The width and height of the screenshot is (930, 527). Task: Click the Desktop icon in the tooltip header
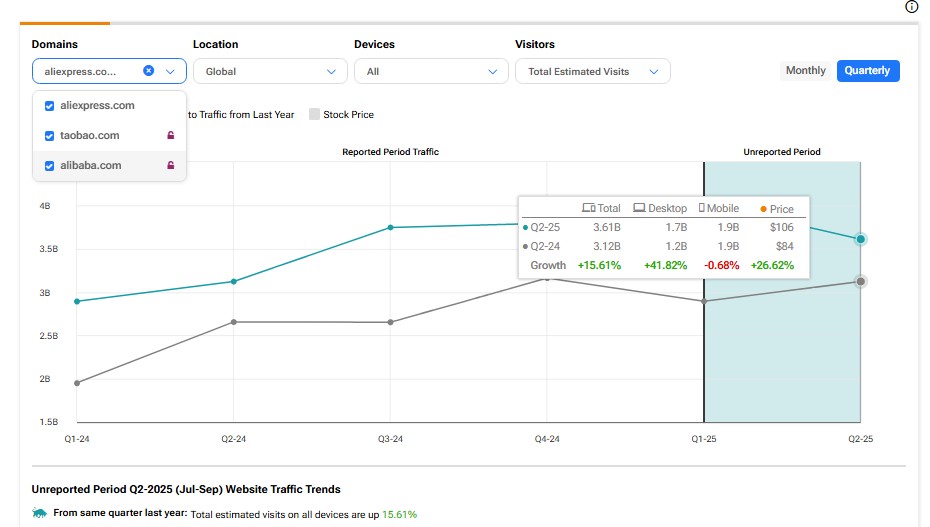(639, 208)
